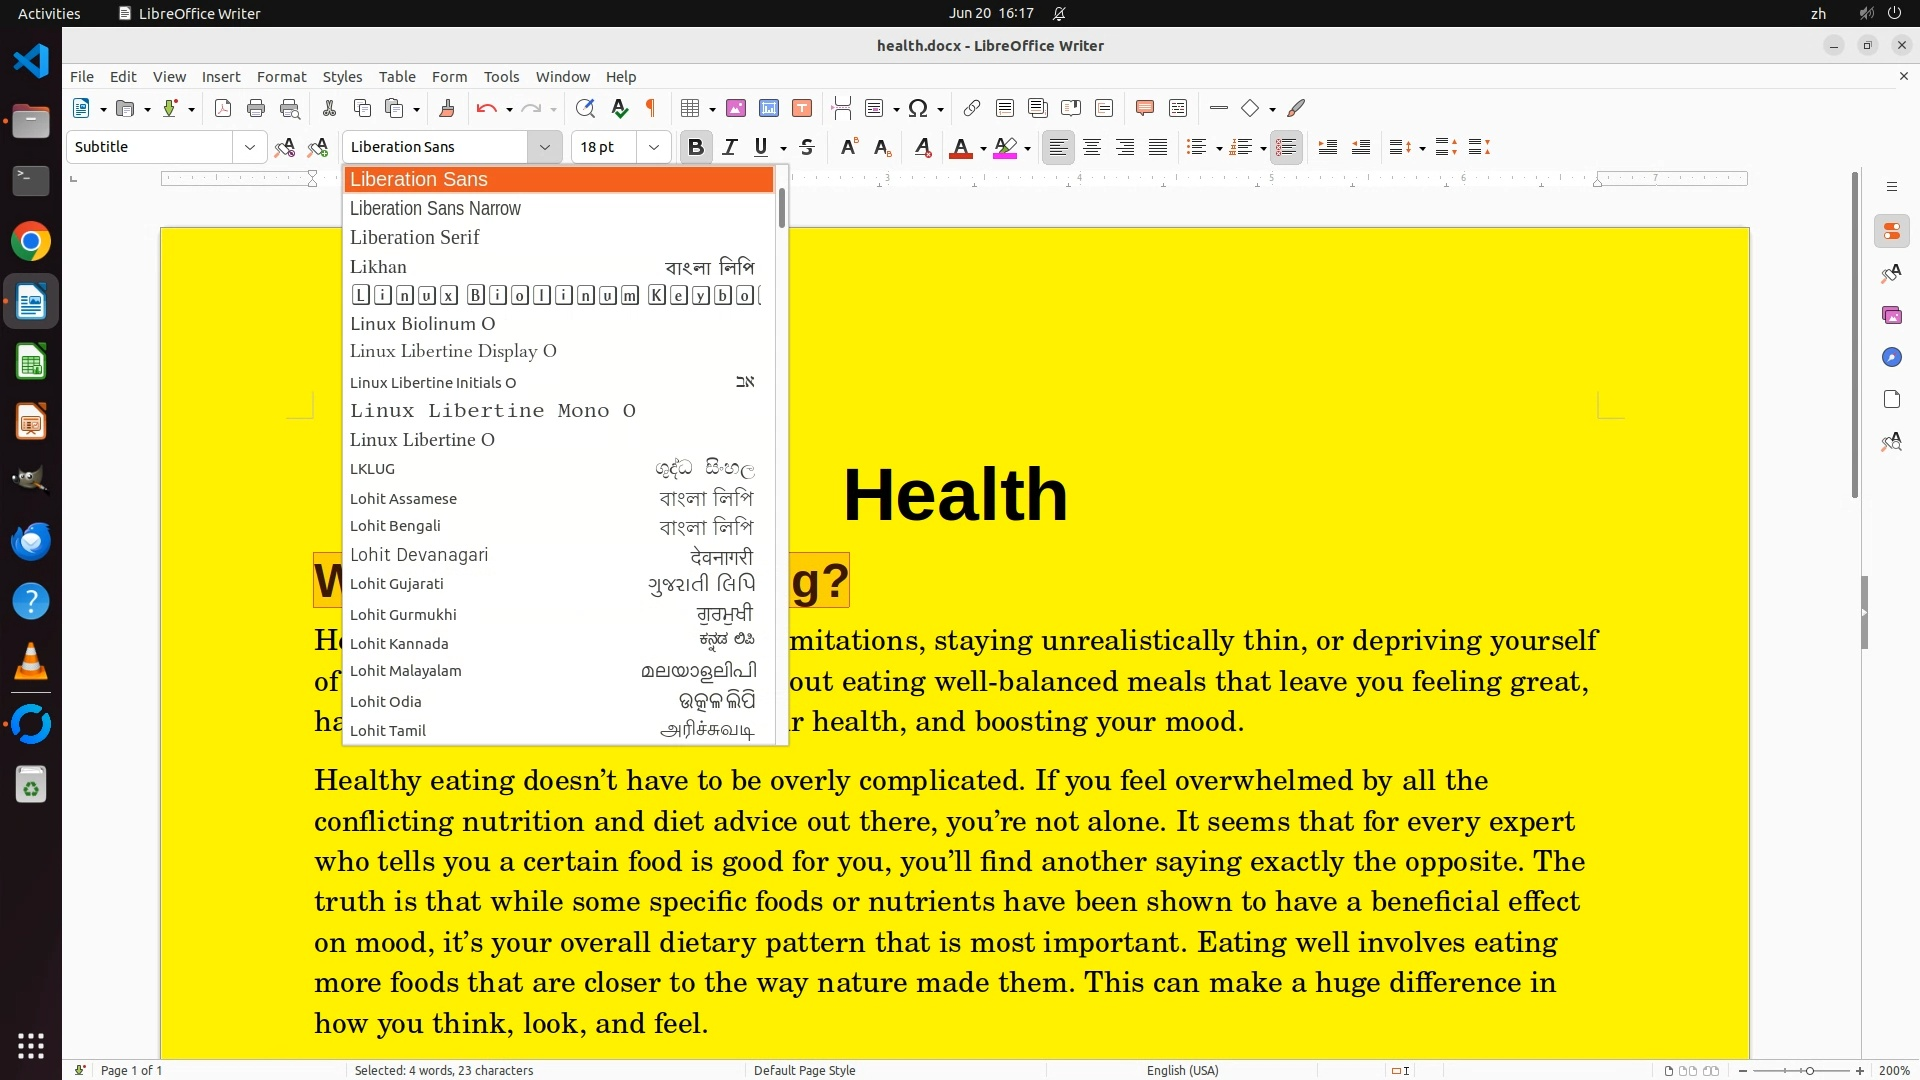Choose Lohit Devanagari font entry
The image size is (1920, 1080).
click(419, 555)
